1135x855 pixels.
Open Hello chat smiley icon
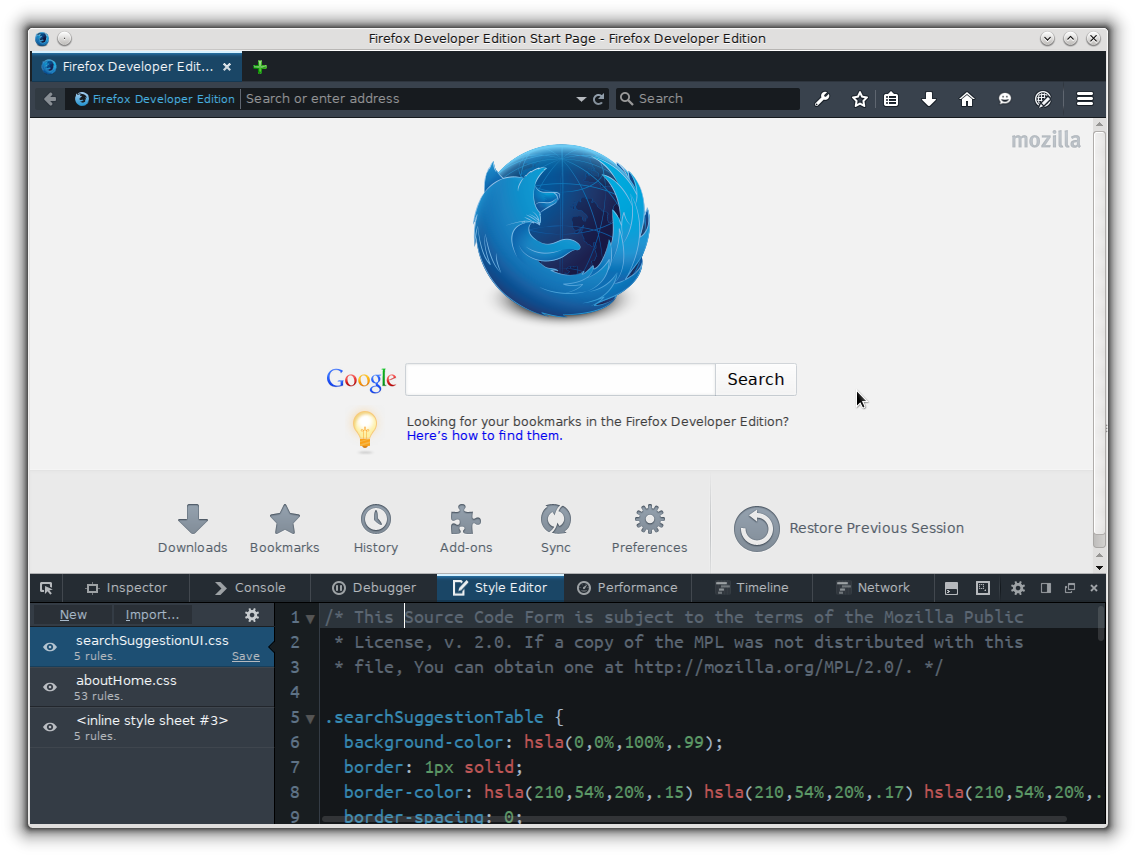coord(1005,99)
